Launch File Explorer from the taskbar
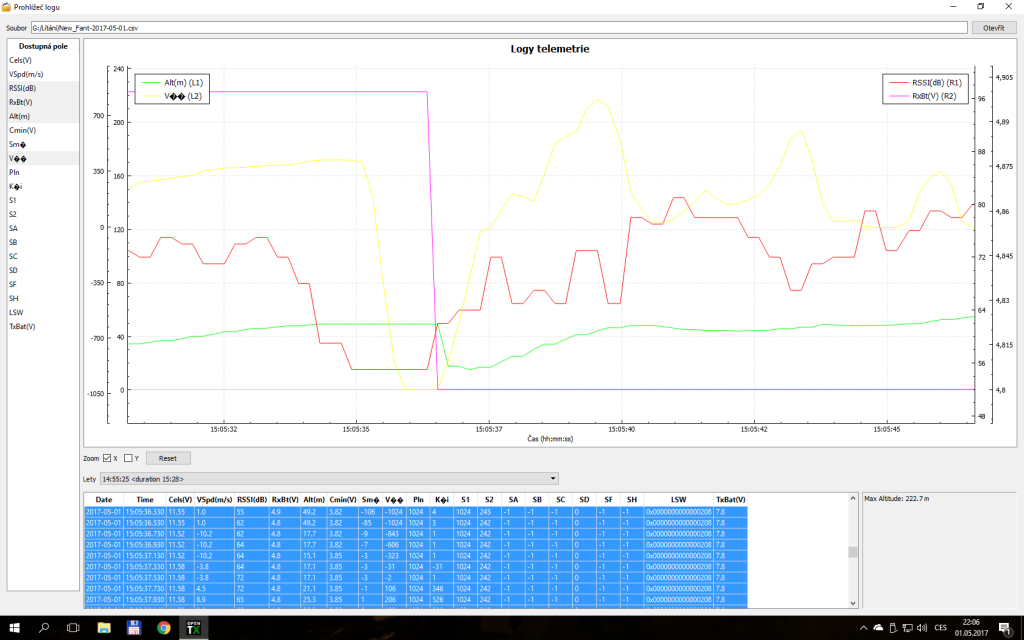The image size is (1024, 640). coord(103,628)
